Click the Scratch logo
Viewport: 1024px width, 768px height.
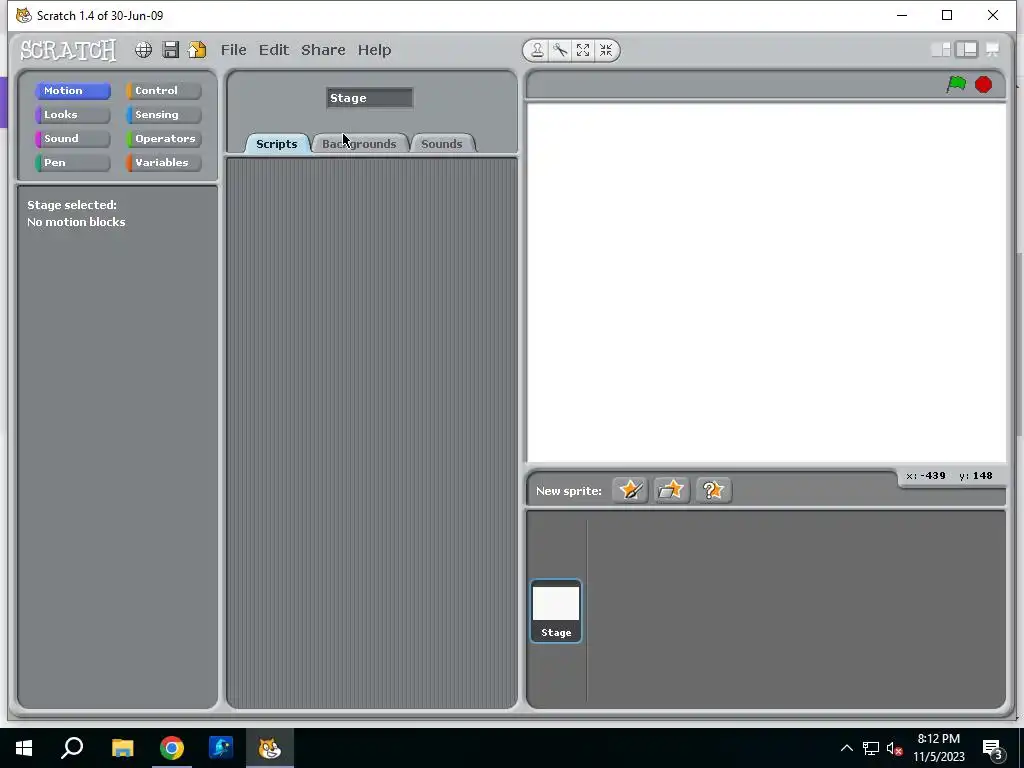68,50
